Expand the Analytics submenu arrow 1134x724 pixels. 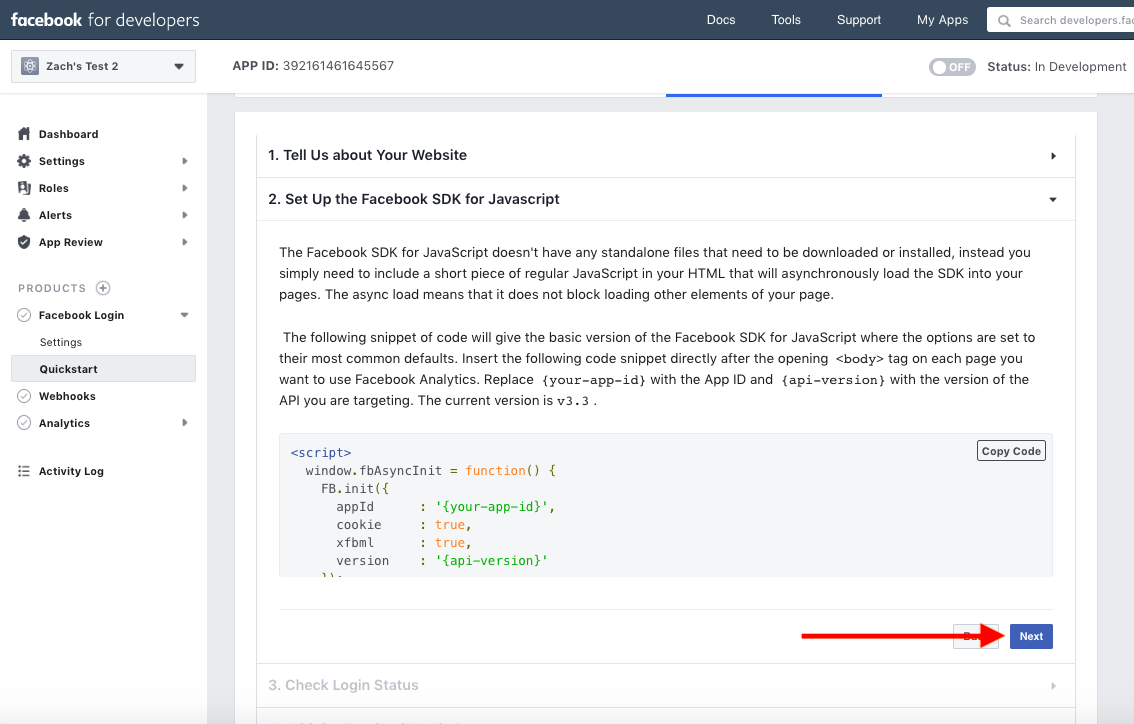pos(184,422)
